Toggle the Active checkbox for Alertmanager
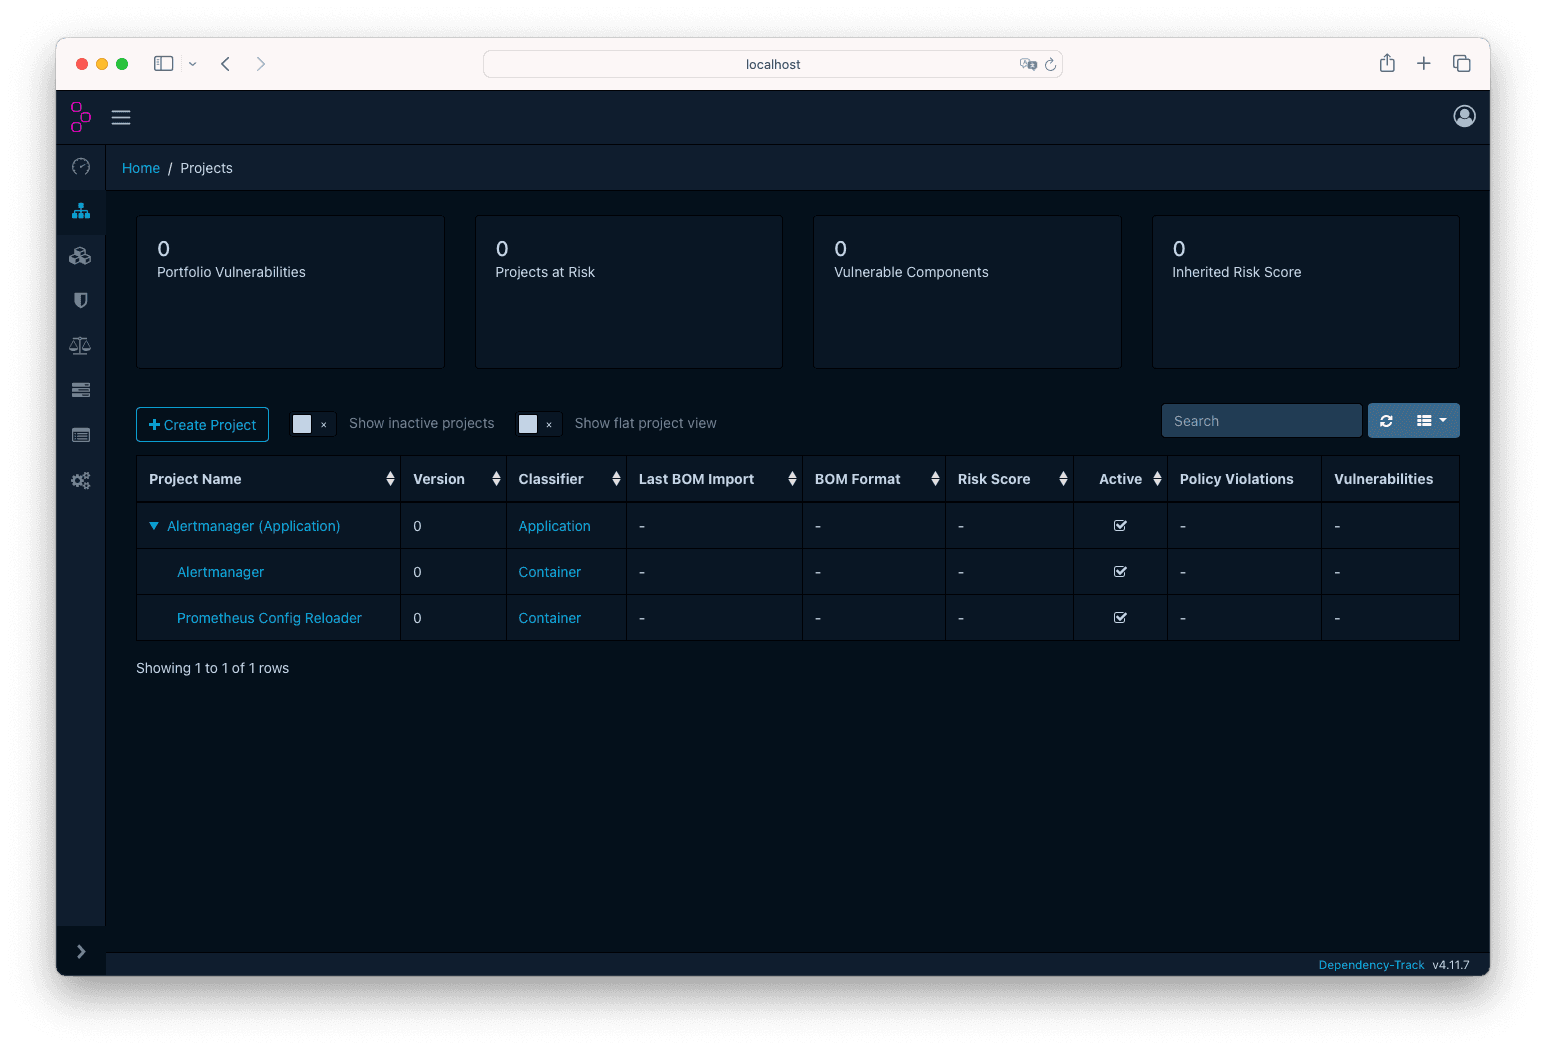The width and height of the screenshot is (1546, 1050). click(1120, 571)
